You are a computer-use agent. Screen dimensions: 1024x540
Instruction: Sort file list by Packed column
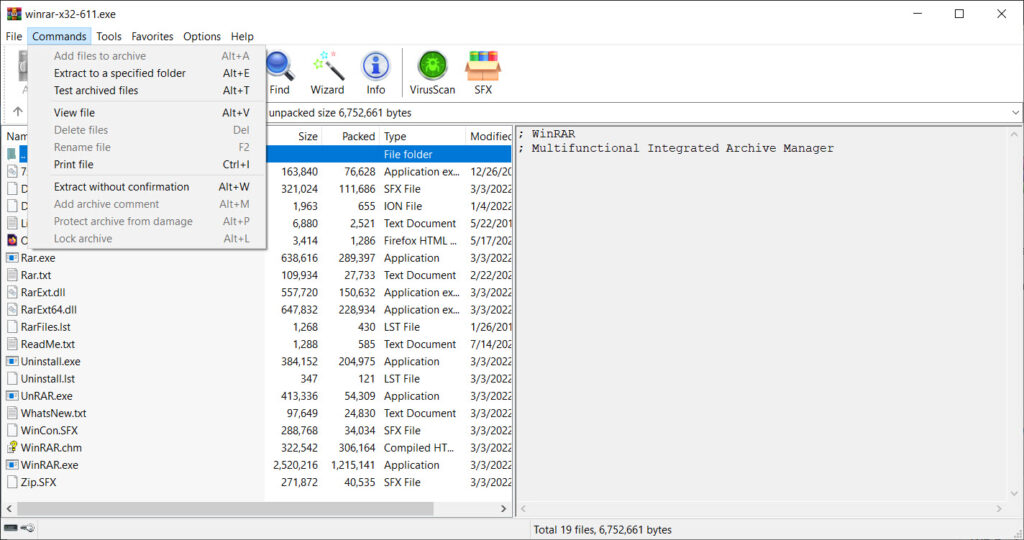click(357, 136)
